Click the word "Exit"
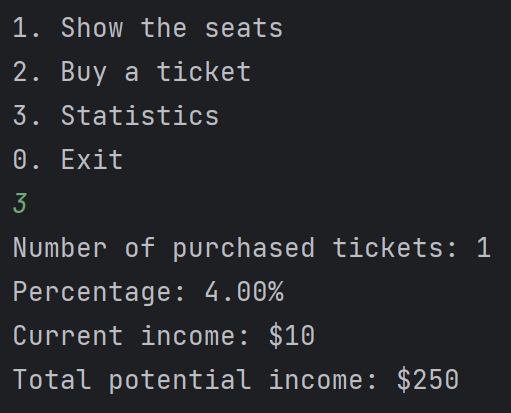The width and height of the screenshot is (511, 413). click(92, 160)
